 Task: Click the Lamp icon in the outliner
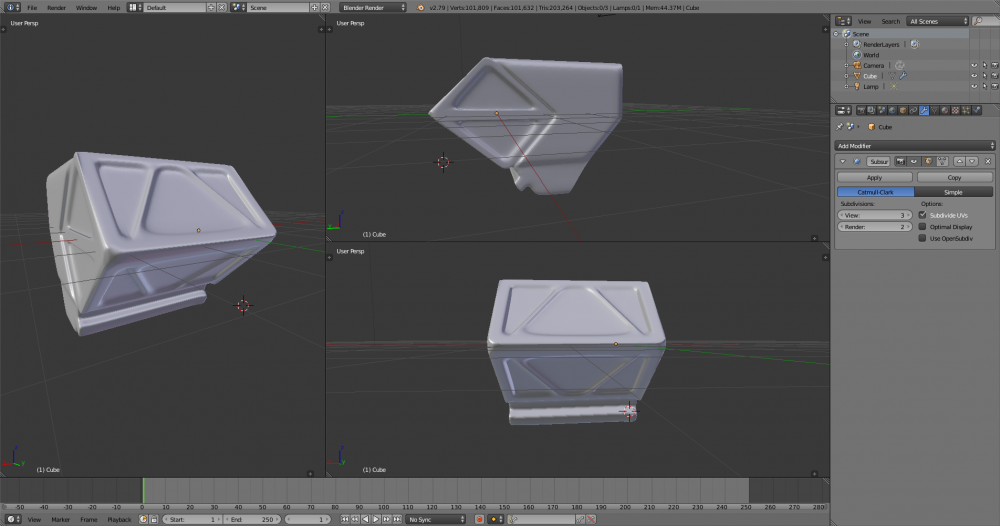click(855, 87)
